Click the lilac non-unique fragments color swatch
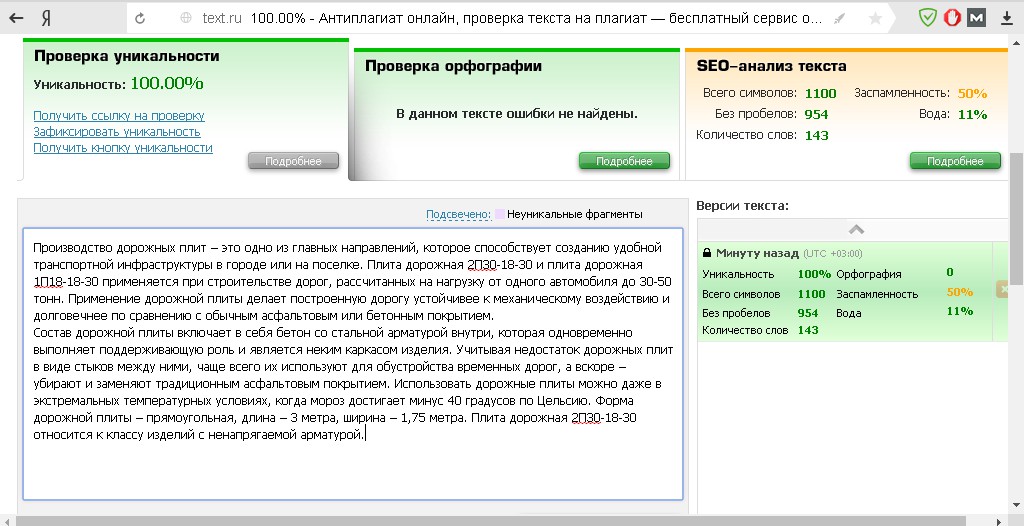 click(500, 214)
